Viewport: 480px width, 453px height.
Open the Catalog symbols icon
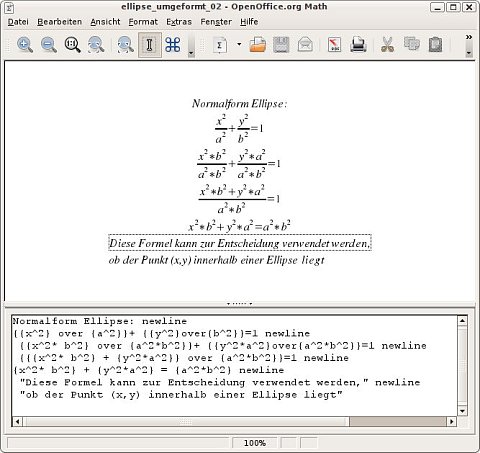(x=173, y=45)
